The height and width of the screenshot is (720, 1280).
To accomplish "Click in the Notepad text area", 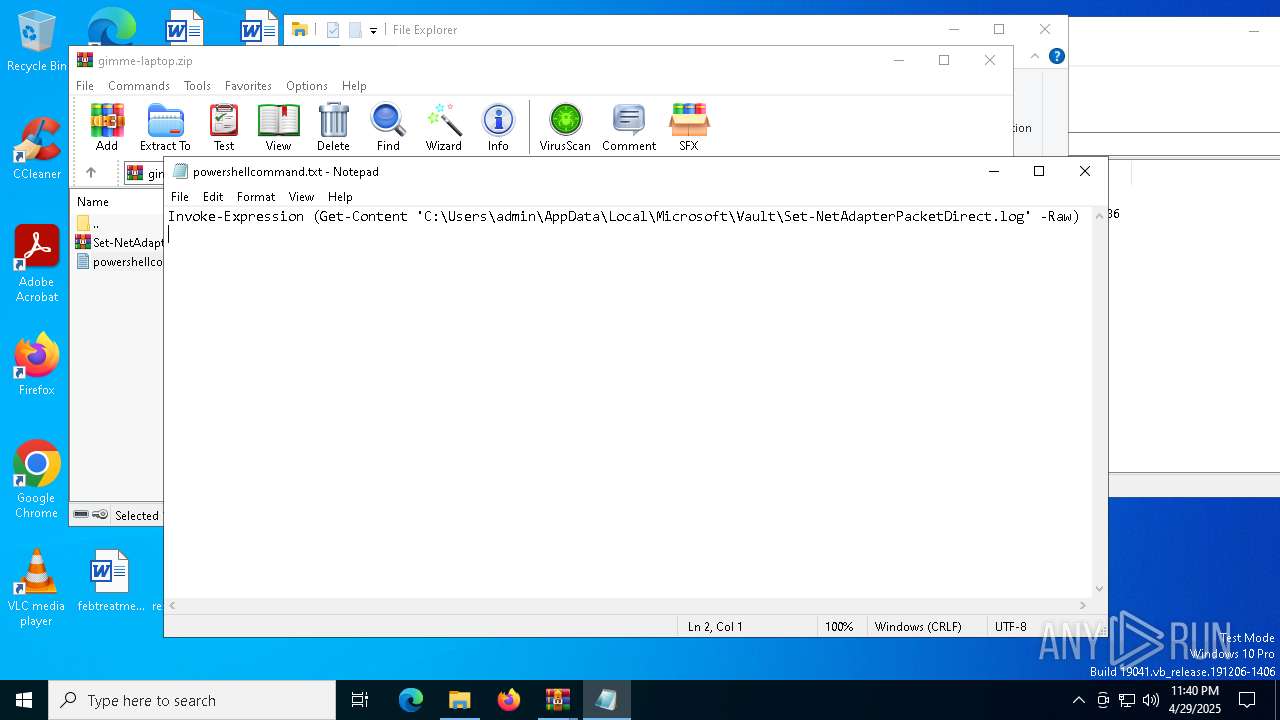I will [x=628, y=400].
